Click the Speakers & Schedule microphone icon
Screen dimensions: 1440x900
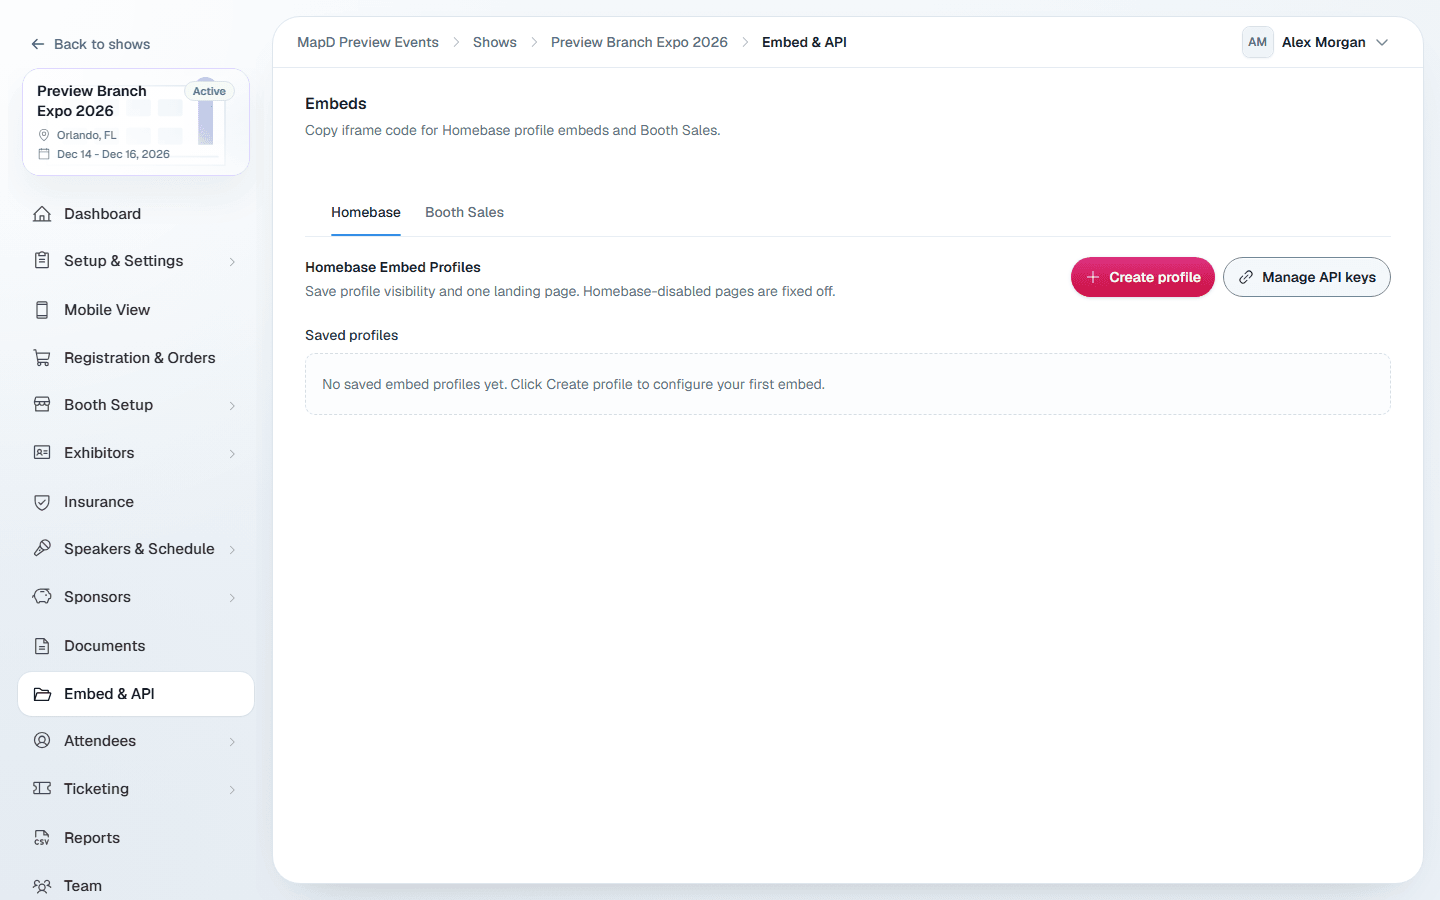pyautogui.click(x=42, y=549)
